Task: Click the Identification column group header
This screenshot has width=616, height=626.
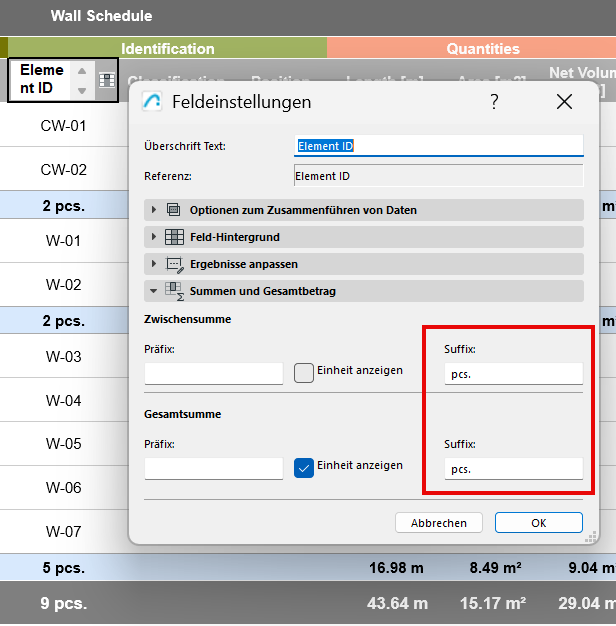Action: pos(167,48)
